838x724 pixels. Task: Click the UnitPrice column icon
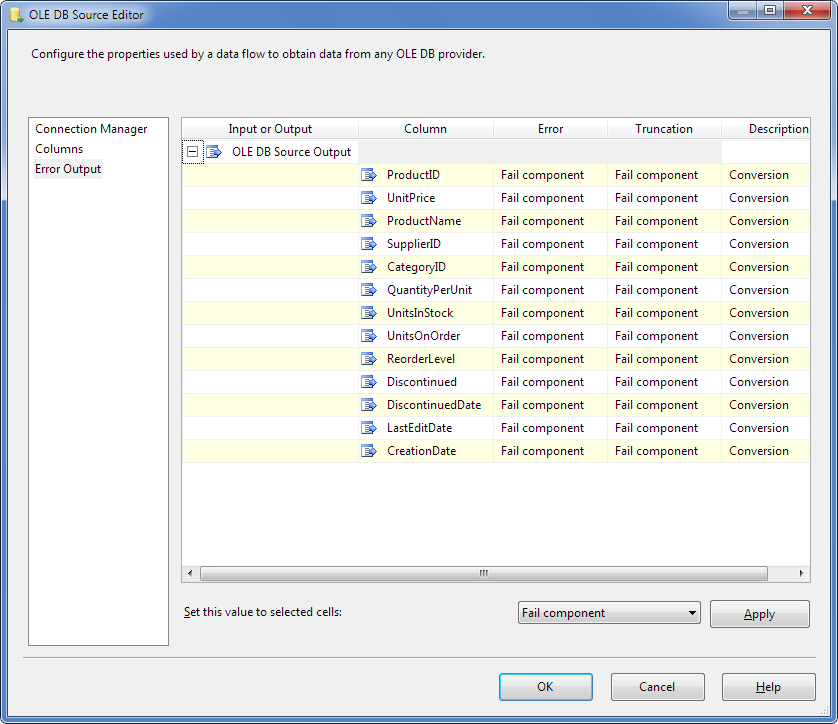pos(368,198)
